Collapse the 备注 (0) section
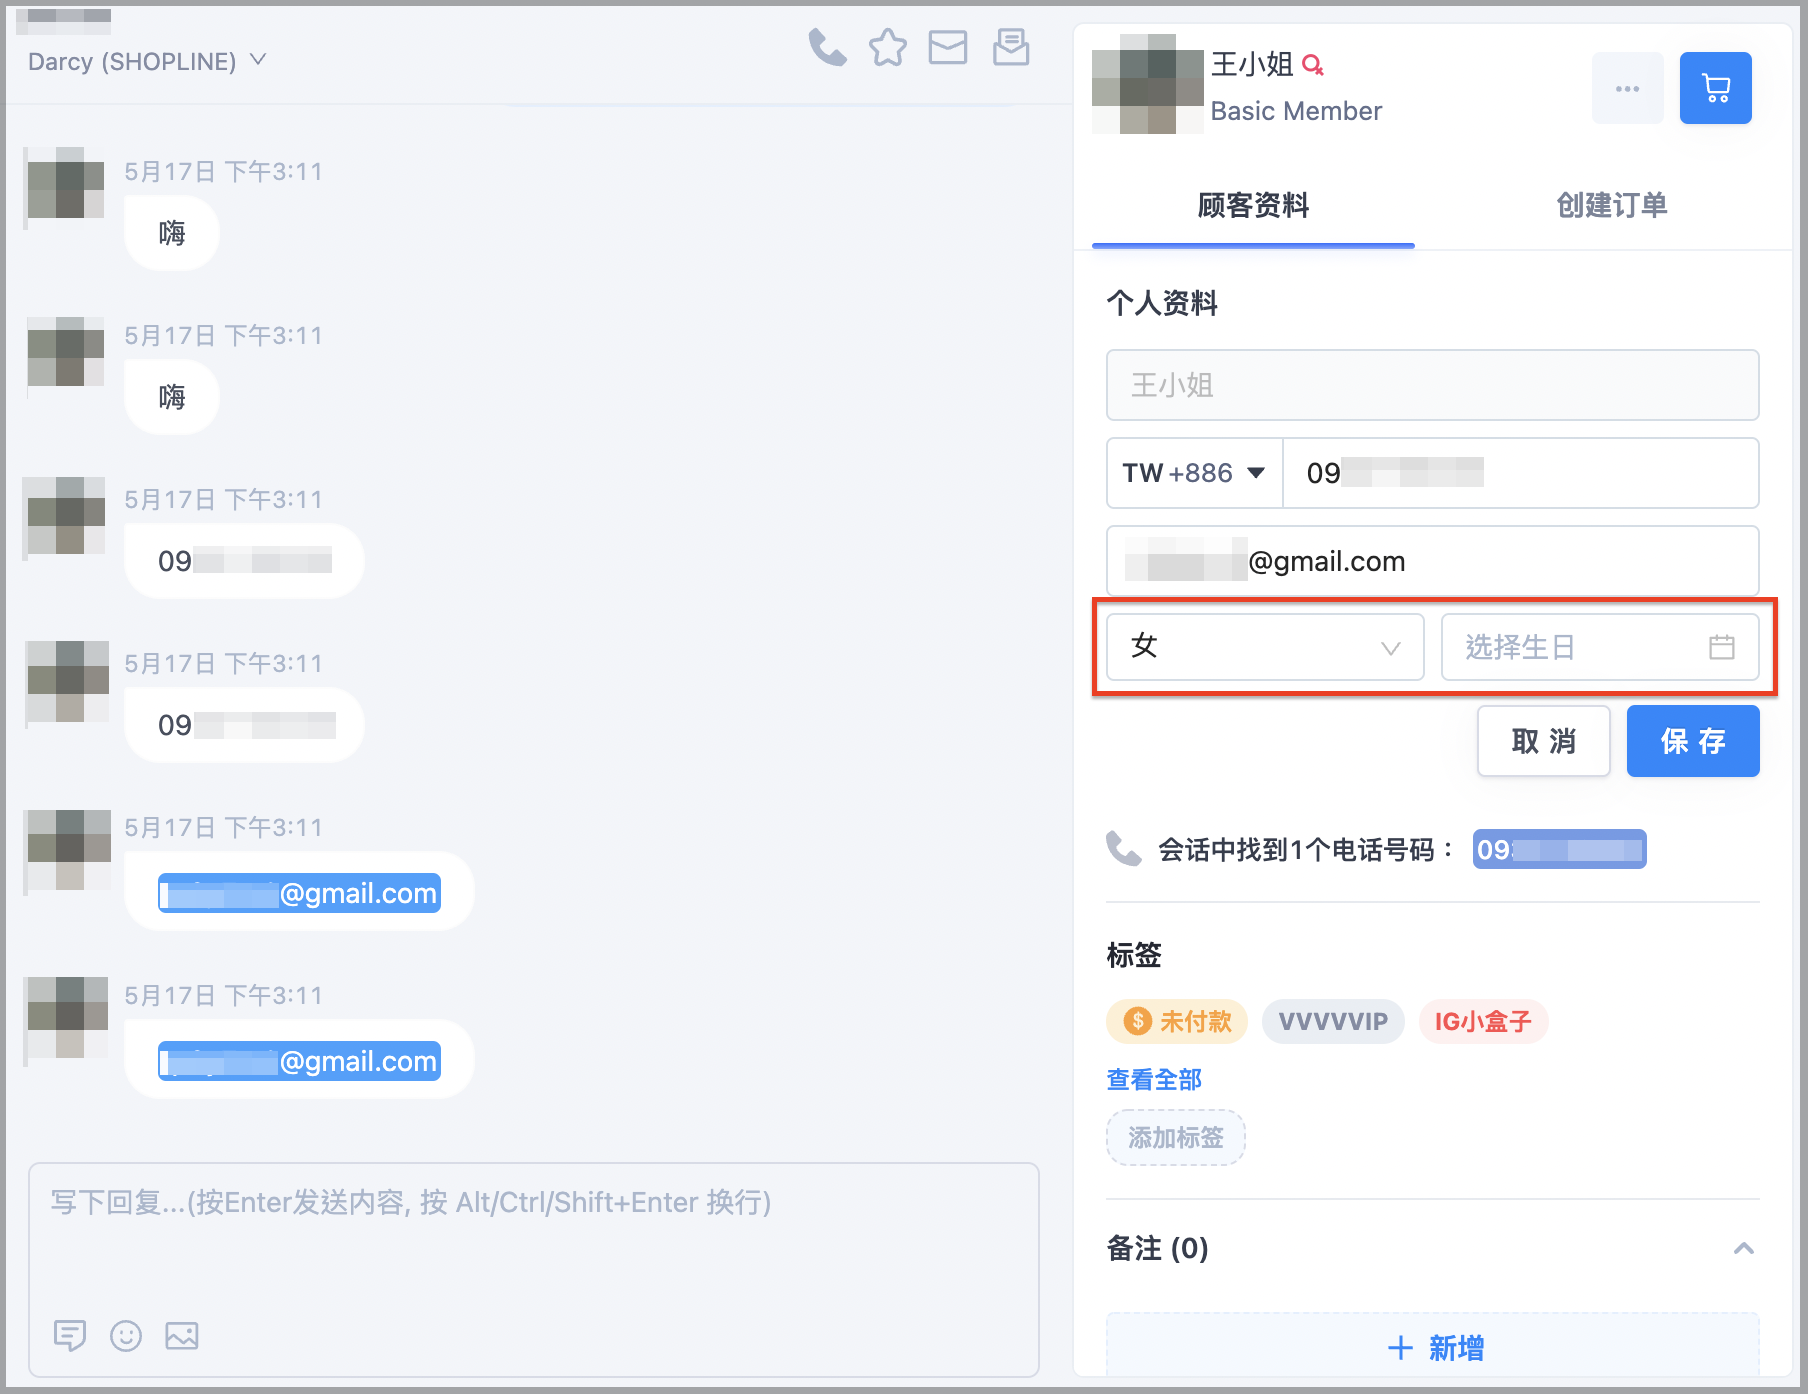 1743,1248
